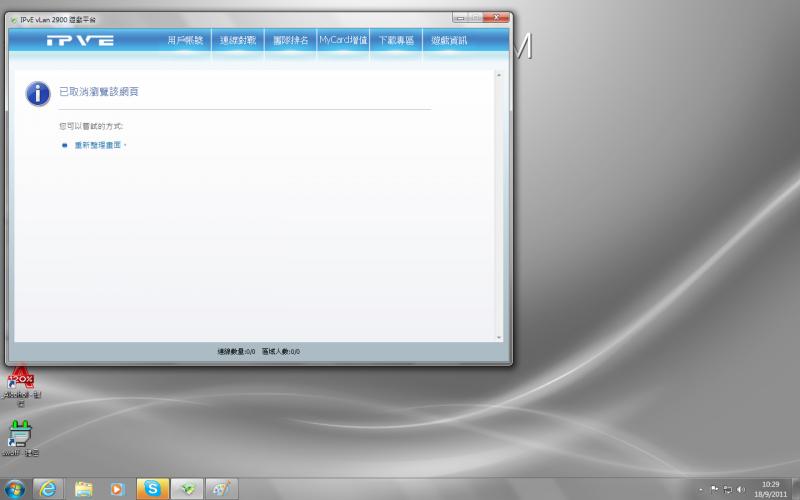Maximize the IPvE window

(475, 17)
